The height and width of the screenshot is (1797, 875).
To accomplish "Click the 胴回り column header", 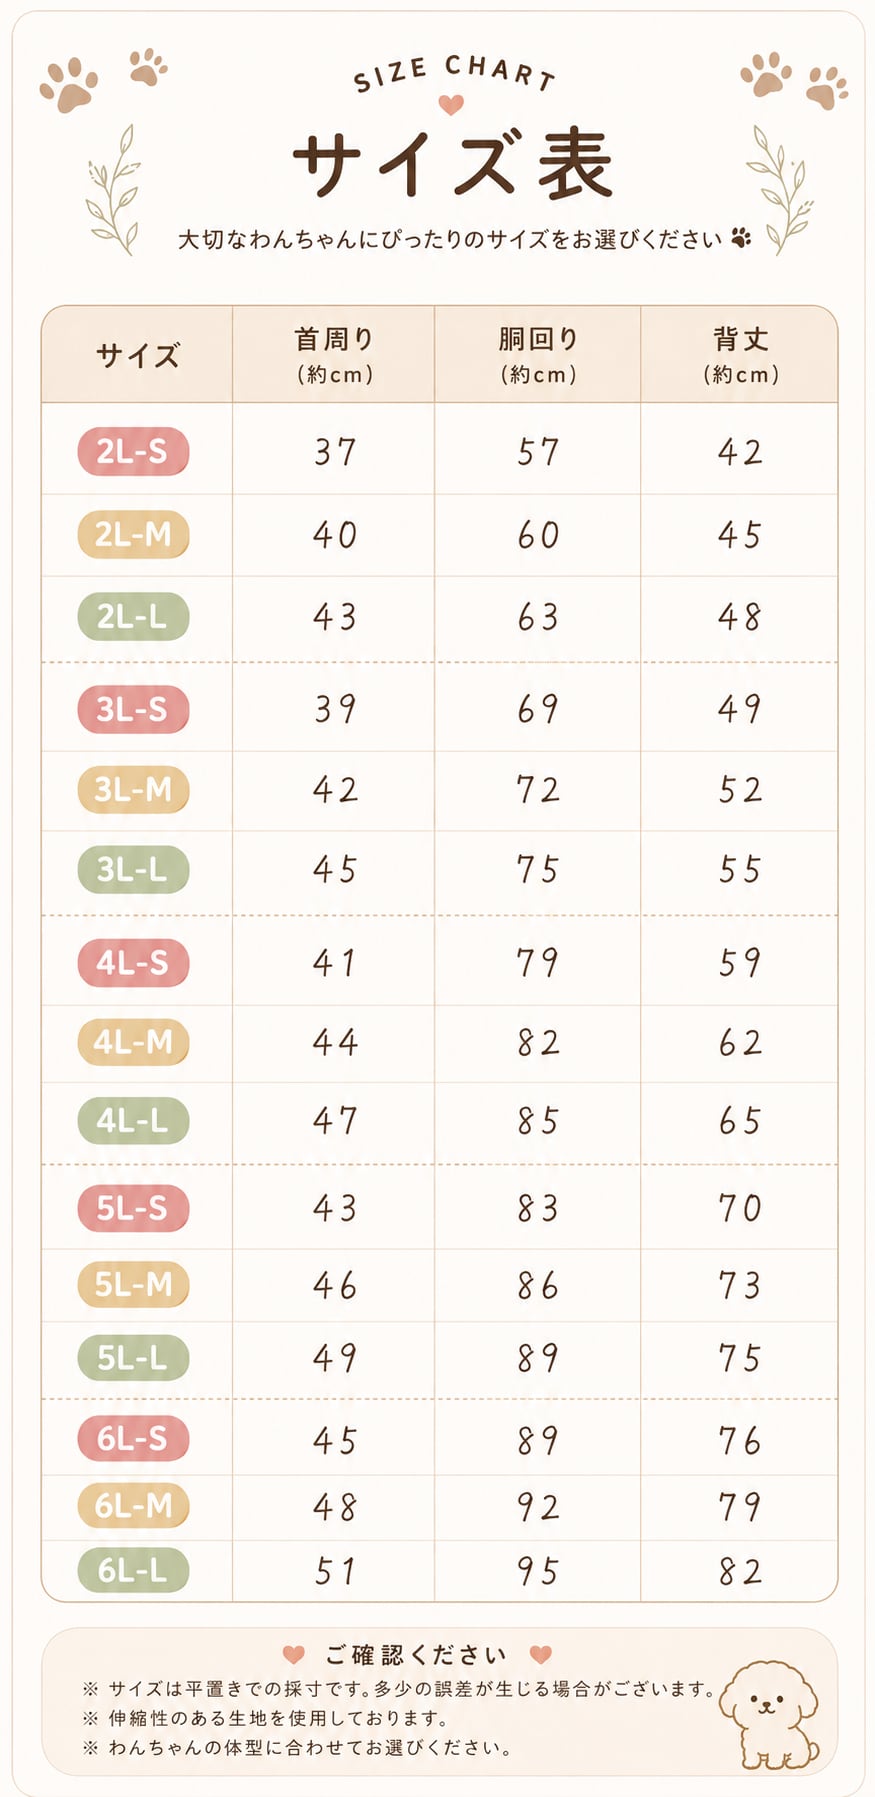I will [539, 355].
